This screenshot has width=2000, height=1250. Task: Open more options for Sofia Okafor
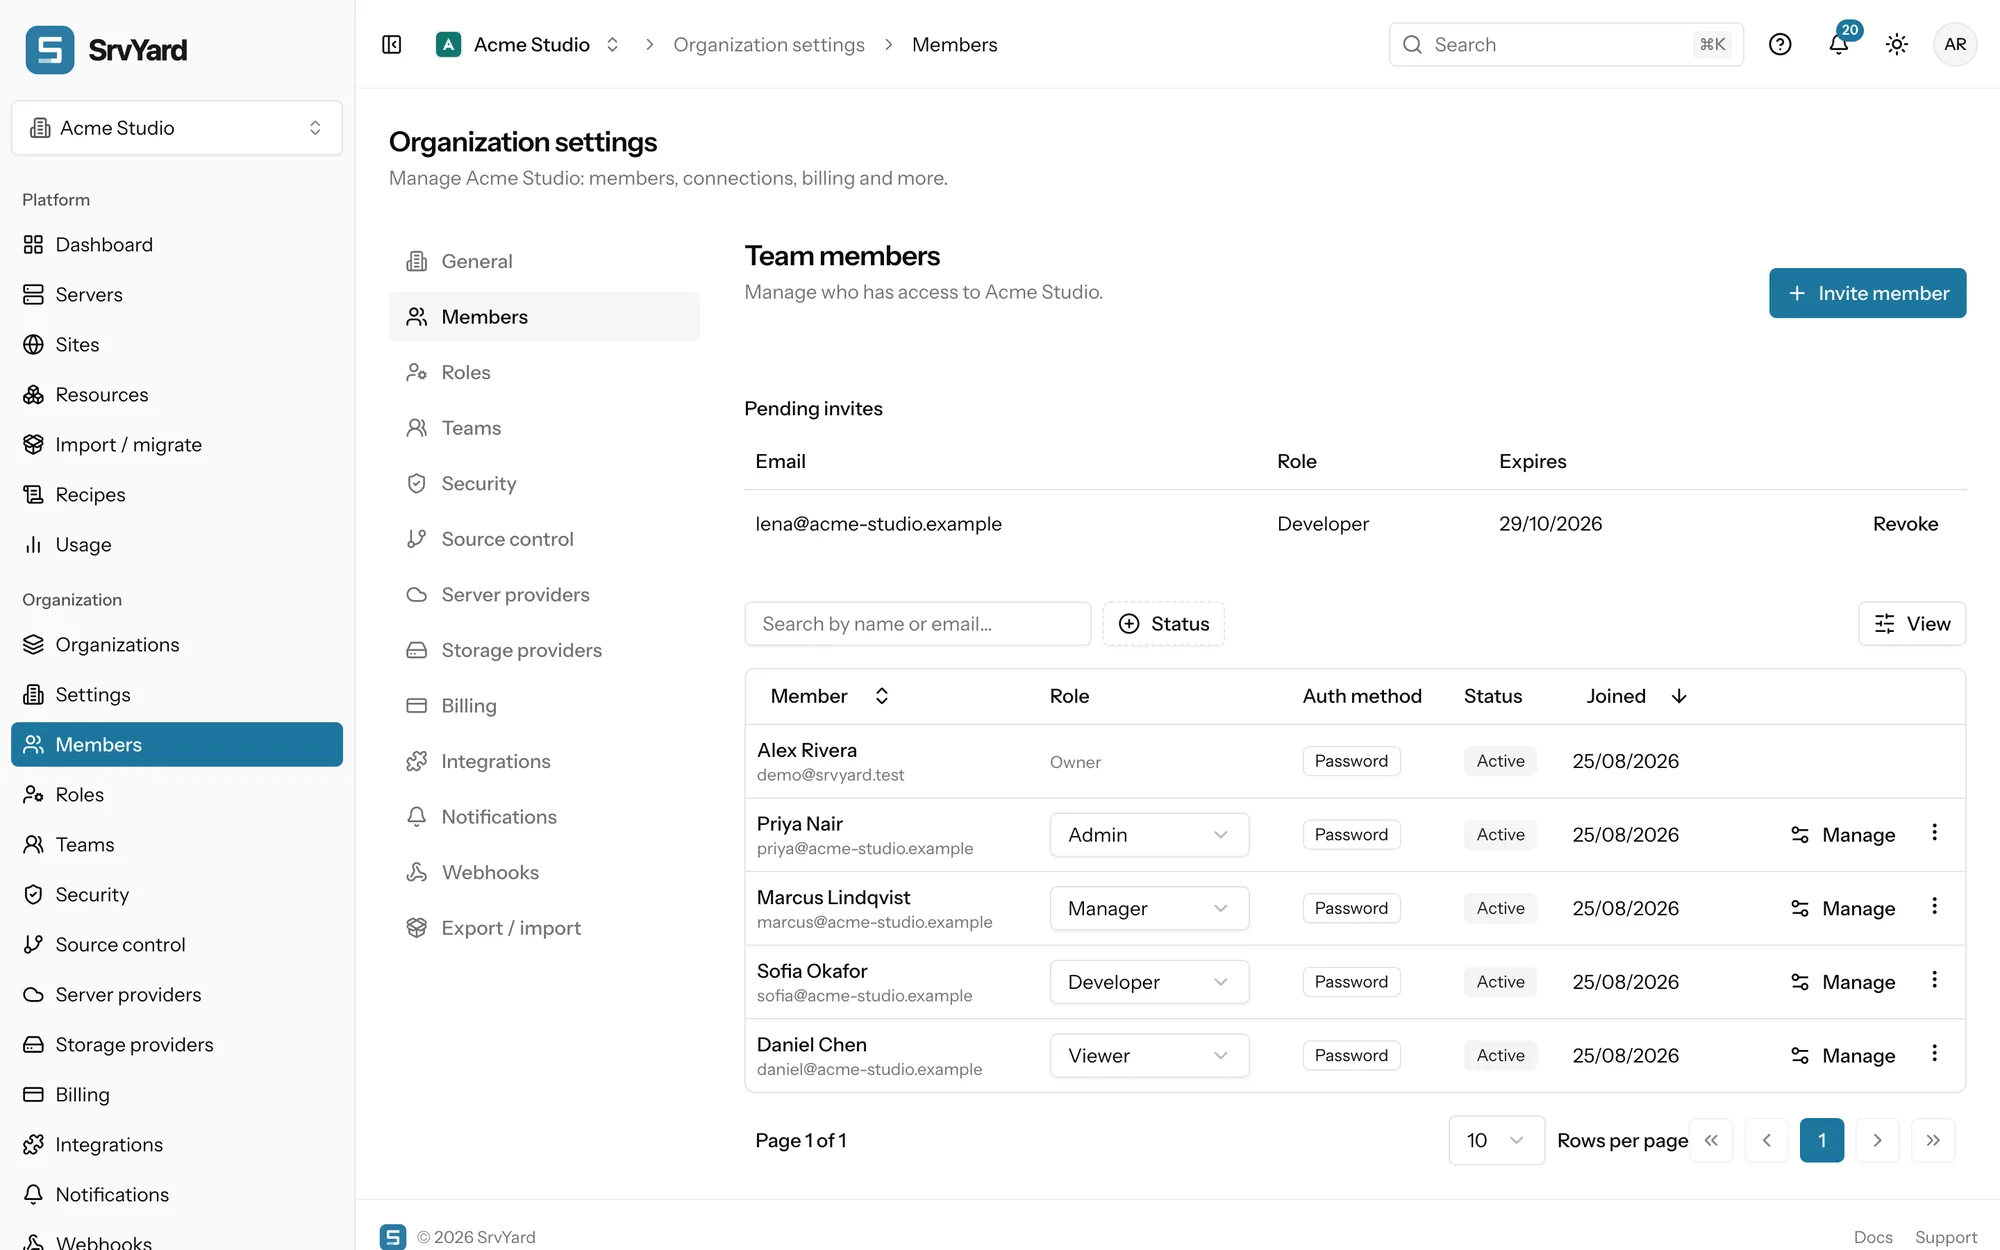tap(1934, 980)
